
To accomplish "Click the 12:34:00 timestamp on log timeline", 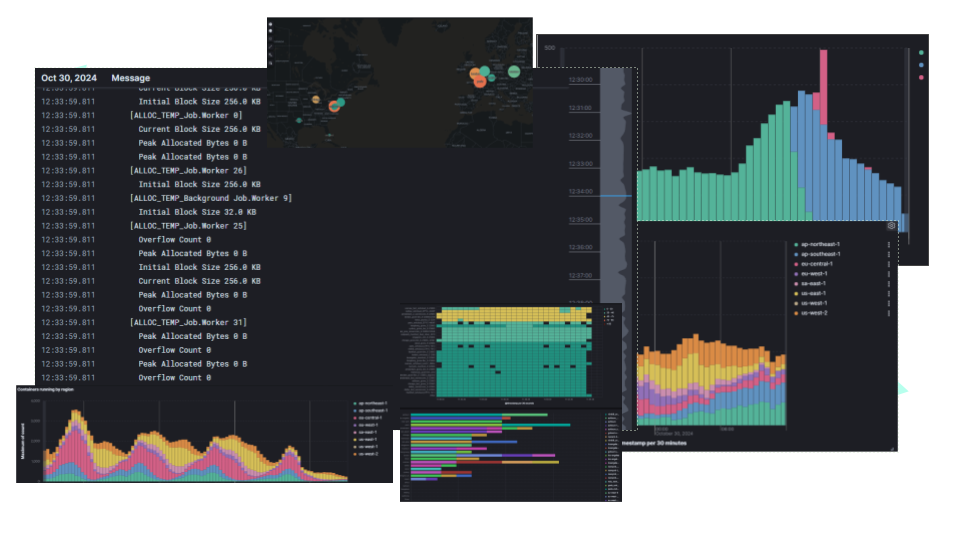I will tap(581, 191).
